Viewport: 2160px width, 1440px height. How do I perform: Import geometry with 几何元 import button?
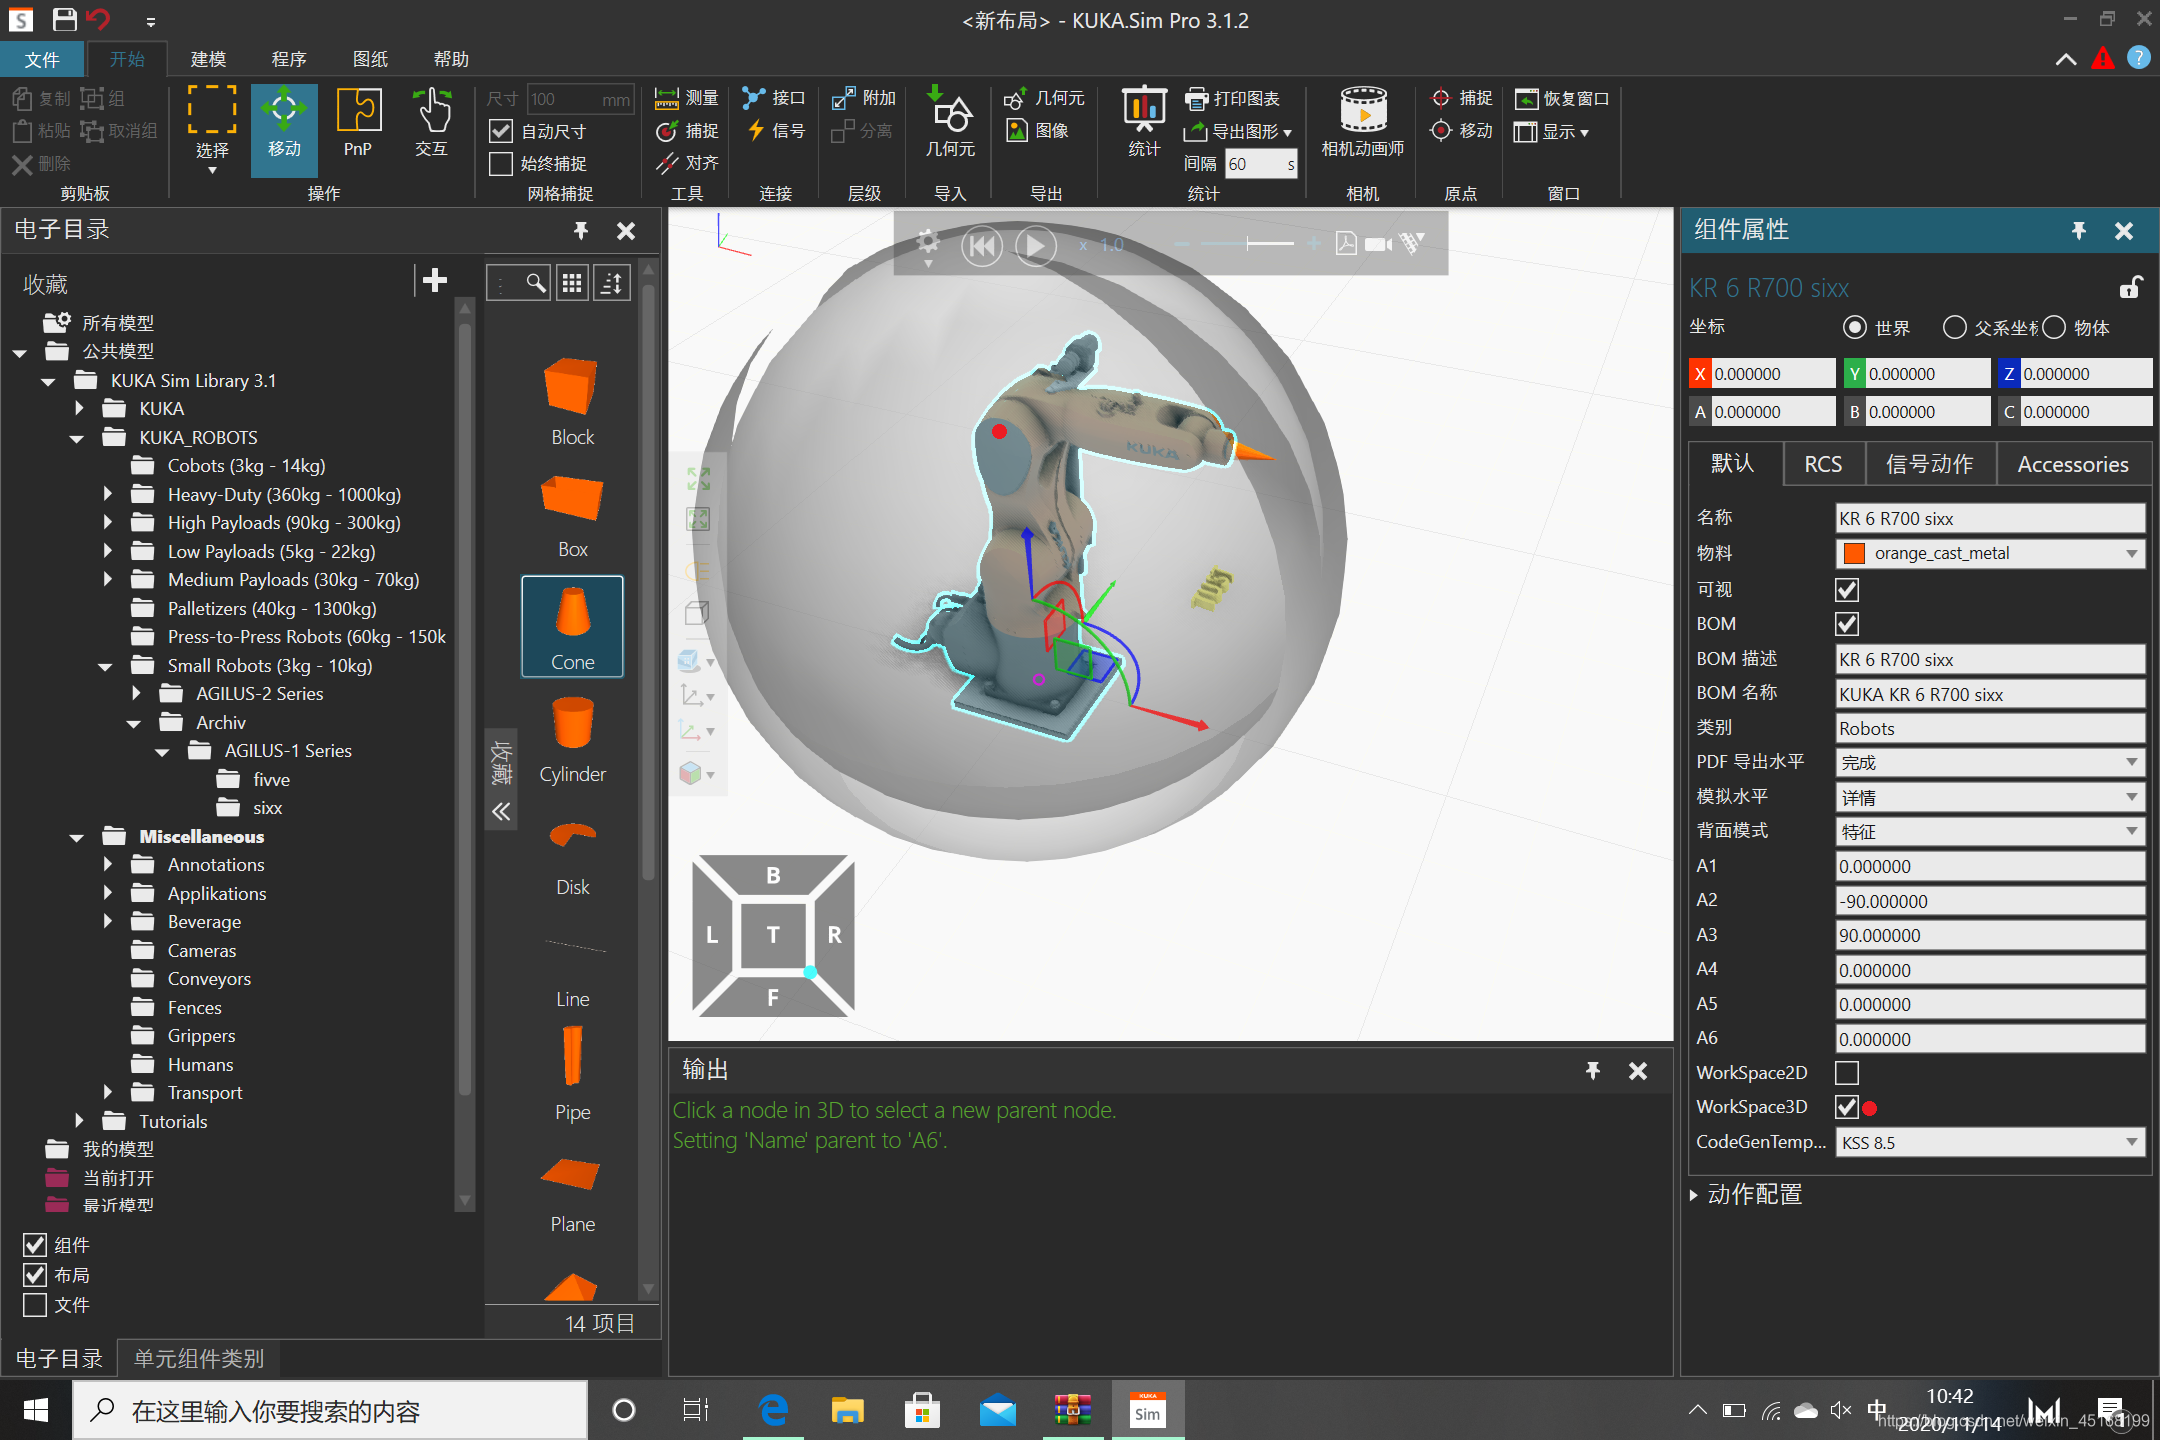click(949, 124)
